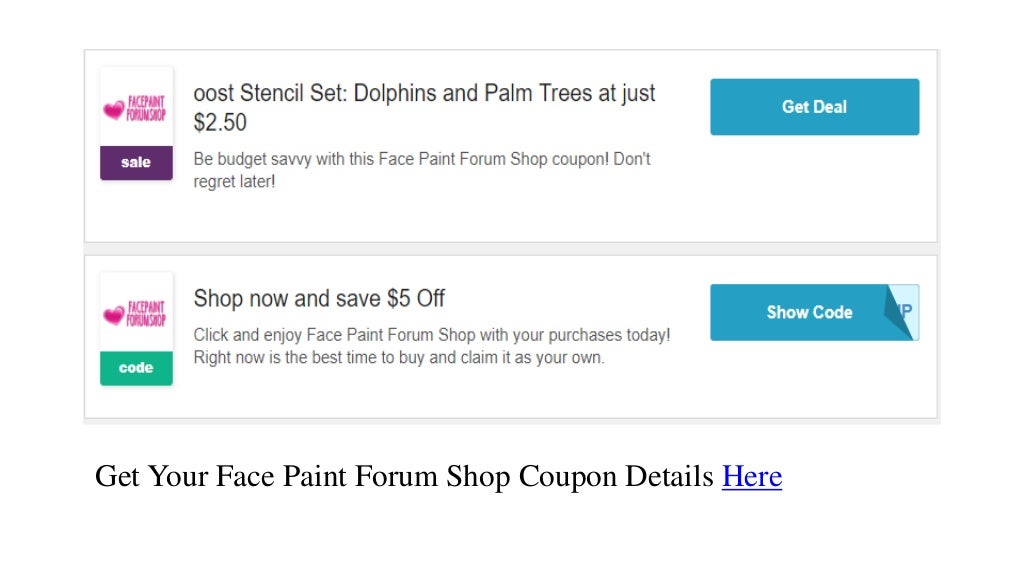Click the Be budget savvy description line
Image resolution: width=1024 pixels, height=576 pixels.
pyautogui.click(x=422, y=159)
